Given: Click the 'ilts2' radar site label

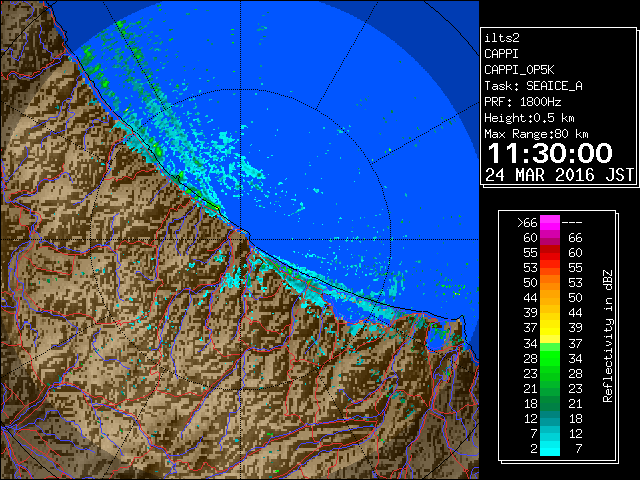Looking at the screenshot, I should 502,38.
